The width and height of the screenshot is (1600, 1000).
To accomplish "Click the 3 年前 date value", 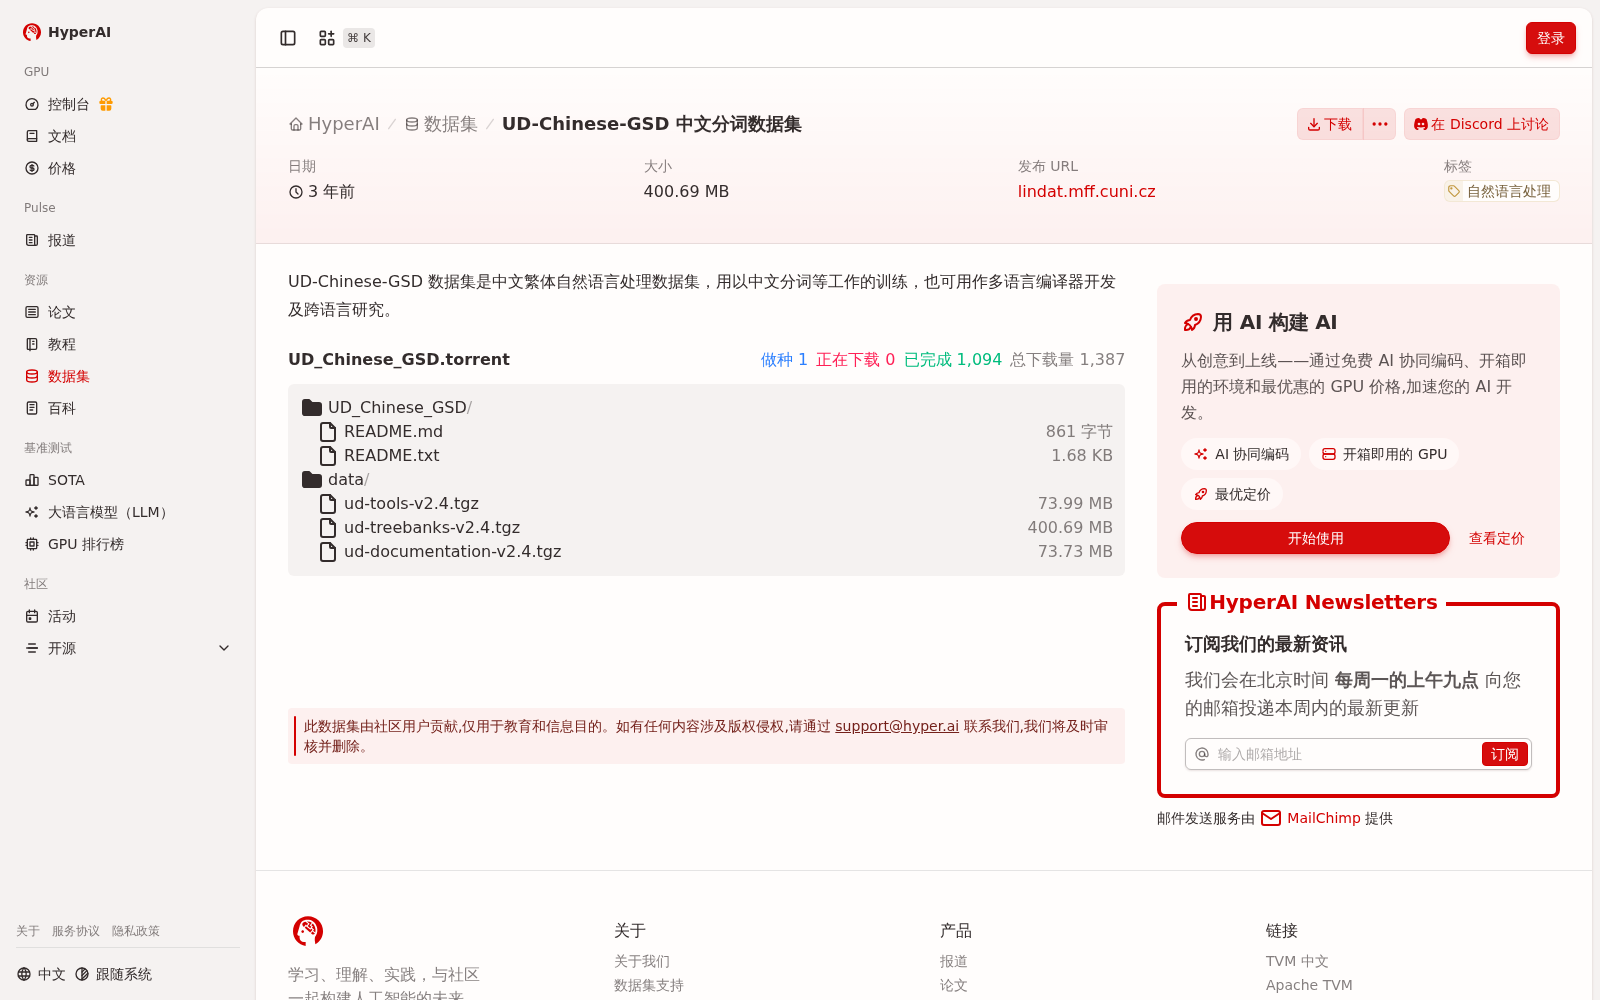I will coord(322,191).
